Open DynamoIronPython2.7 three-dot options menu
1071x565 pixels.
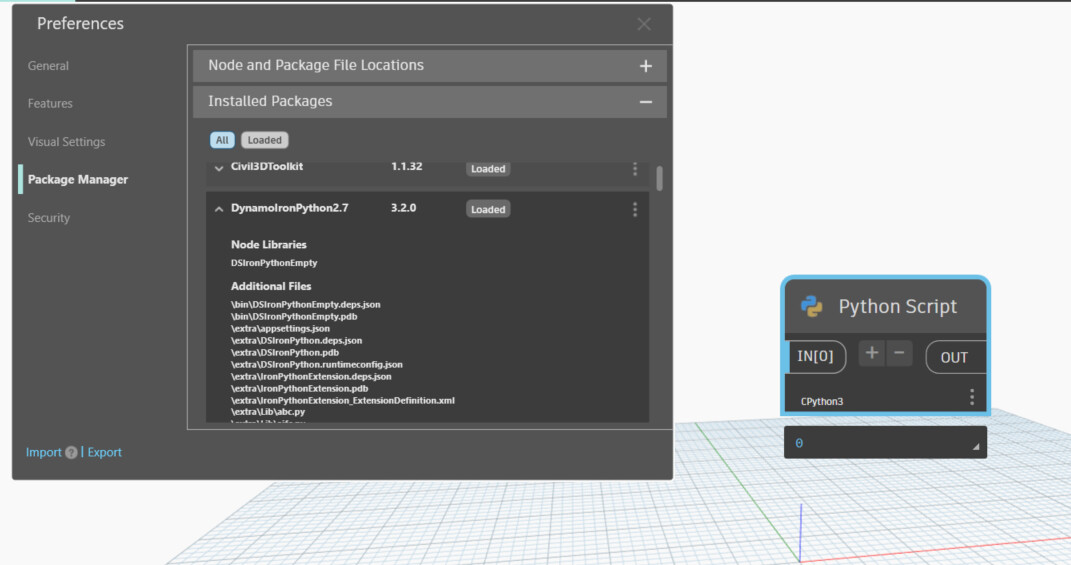pos(635,209)
